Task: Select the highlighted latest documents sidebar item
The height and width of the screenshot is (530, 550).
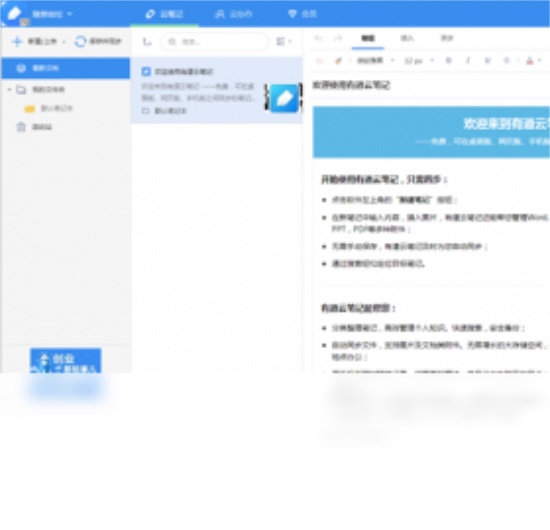Action: [66, 68]
